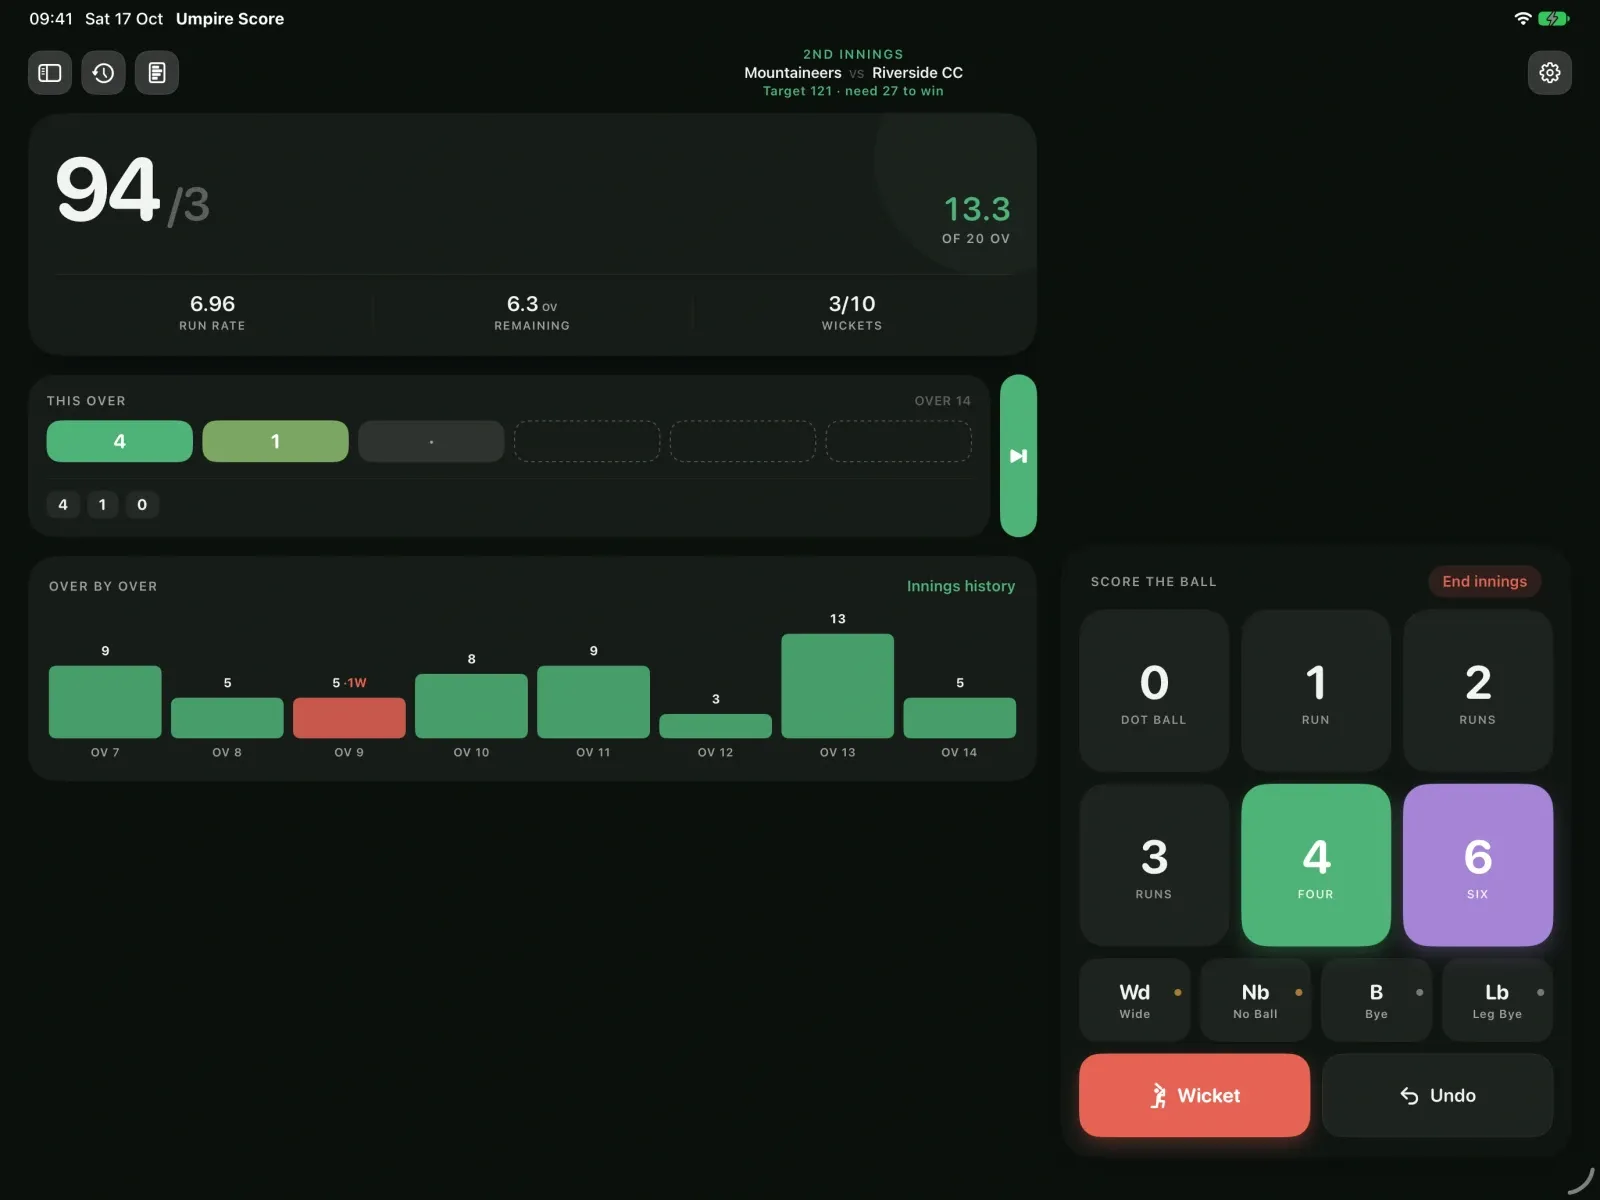Viewport: 1600px width, 1200px height.
Task: Click the small 0 run tally badge
Action: point(142,504)
